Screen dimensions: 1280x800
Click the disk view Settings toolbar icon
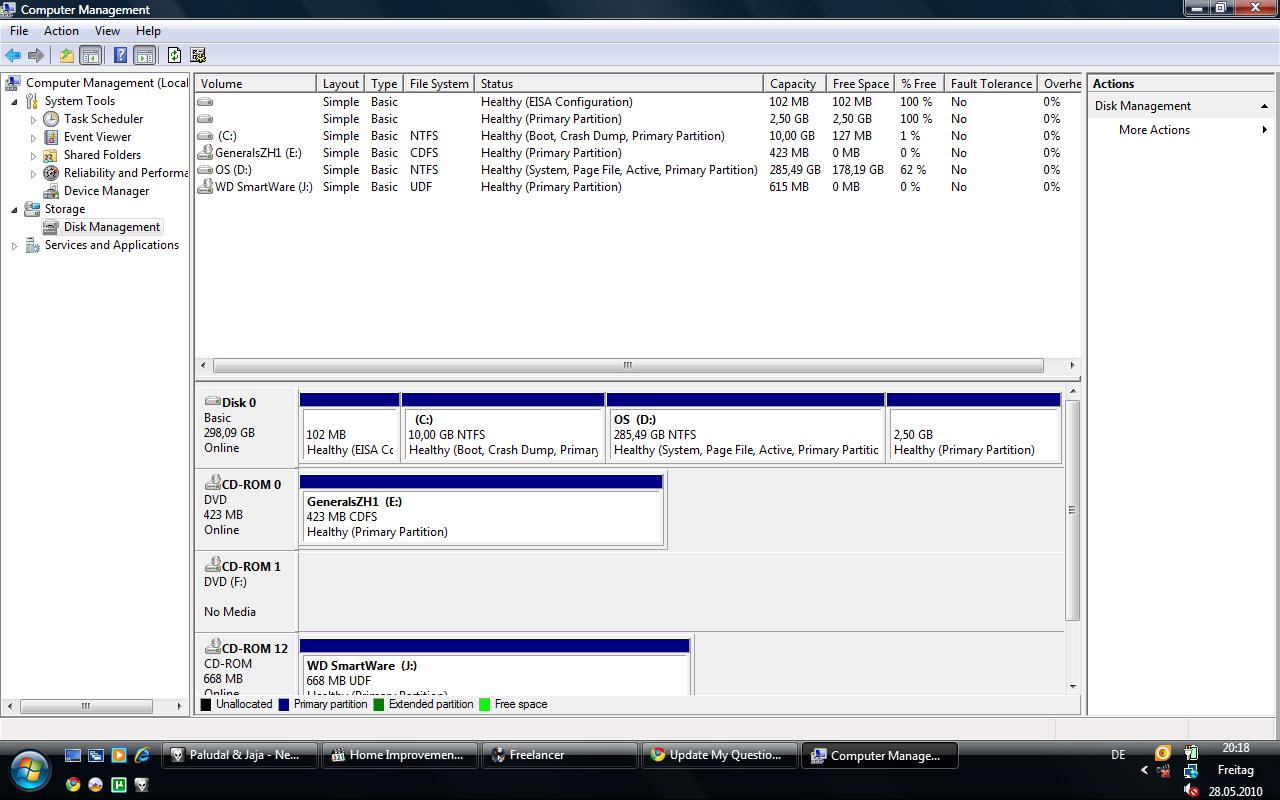[198, 56]
